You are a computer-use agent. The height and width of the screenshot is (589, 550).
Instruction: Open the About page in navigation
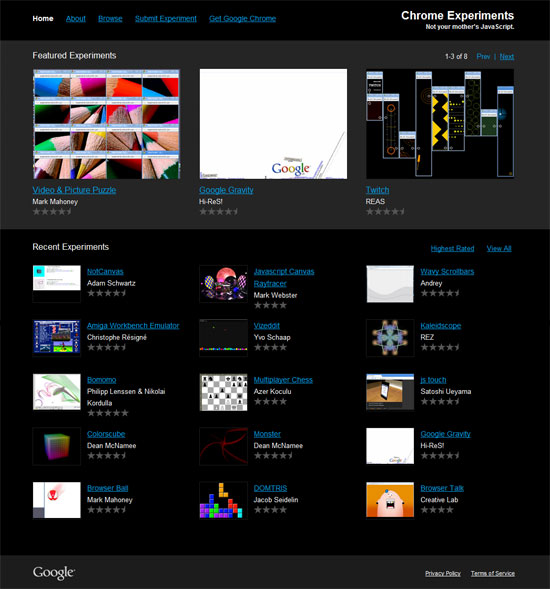click(76, 19)
